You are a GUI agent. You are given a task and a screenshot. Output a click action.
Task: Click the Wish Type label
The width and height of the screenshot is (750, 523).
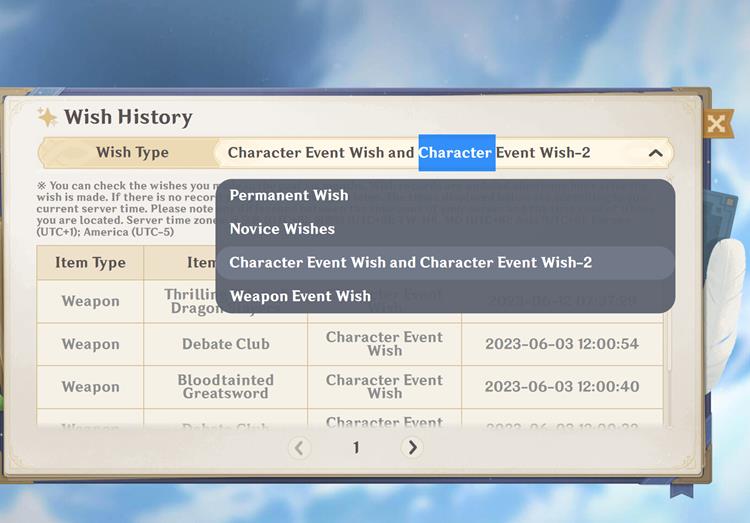point(132,152)
